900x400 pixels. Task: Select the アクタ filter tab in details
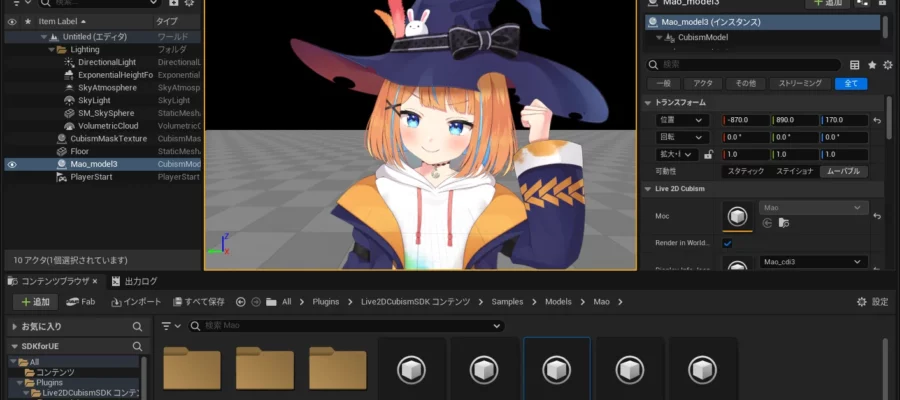(703, 83)
